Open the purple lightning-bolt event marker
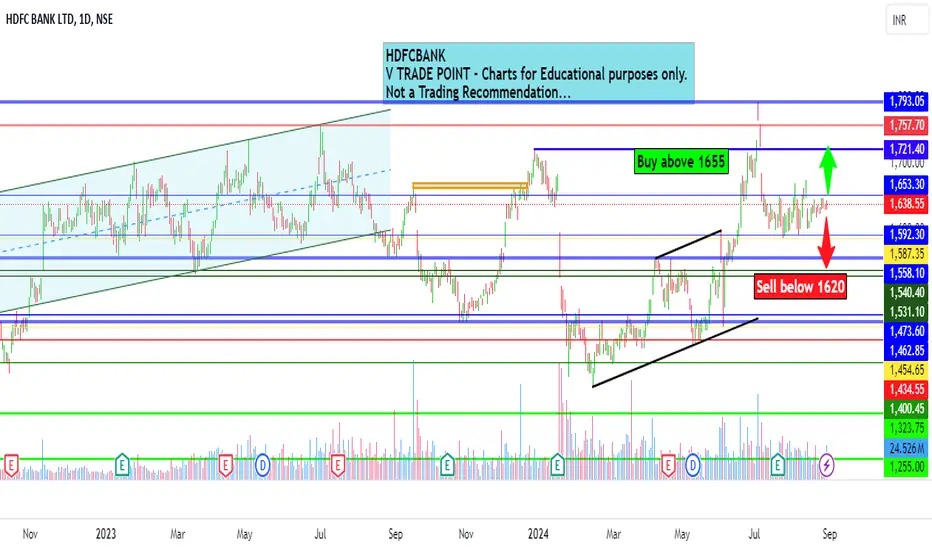This screenshot has width=932, height=550. point(826,465)
